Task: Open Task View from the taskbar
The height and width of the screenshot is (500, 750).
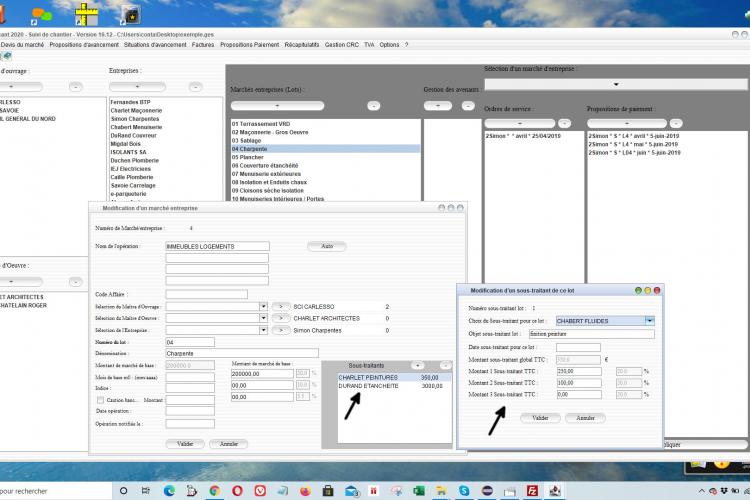Action: pyautogui.click(x=146, y=491)
